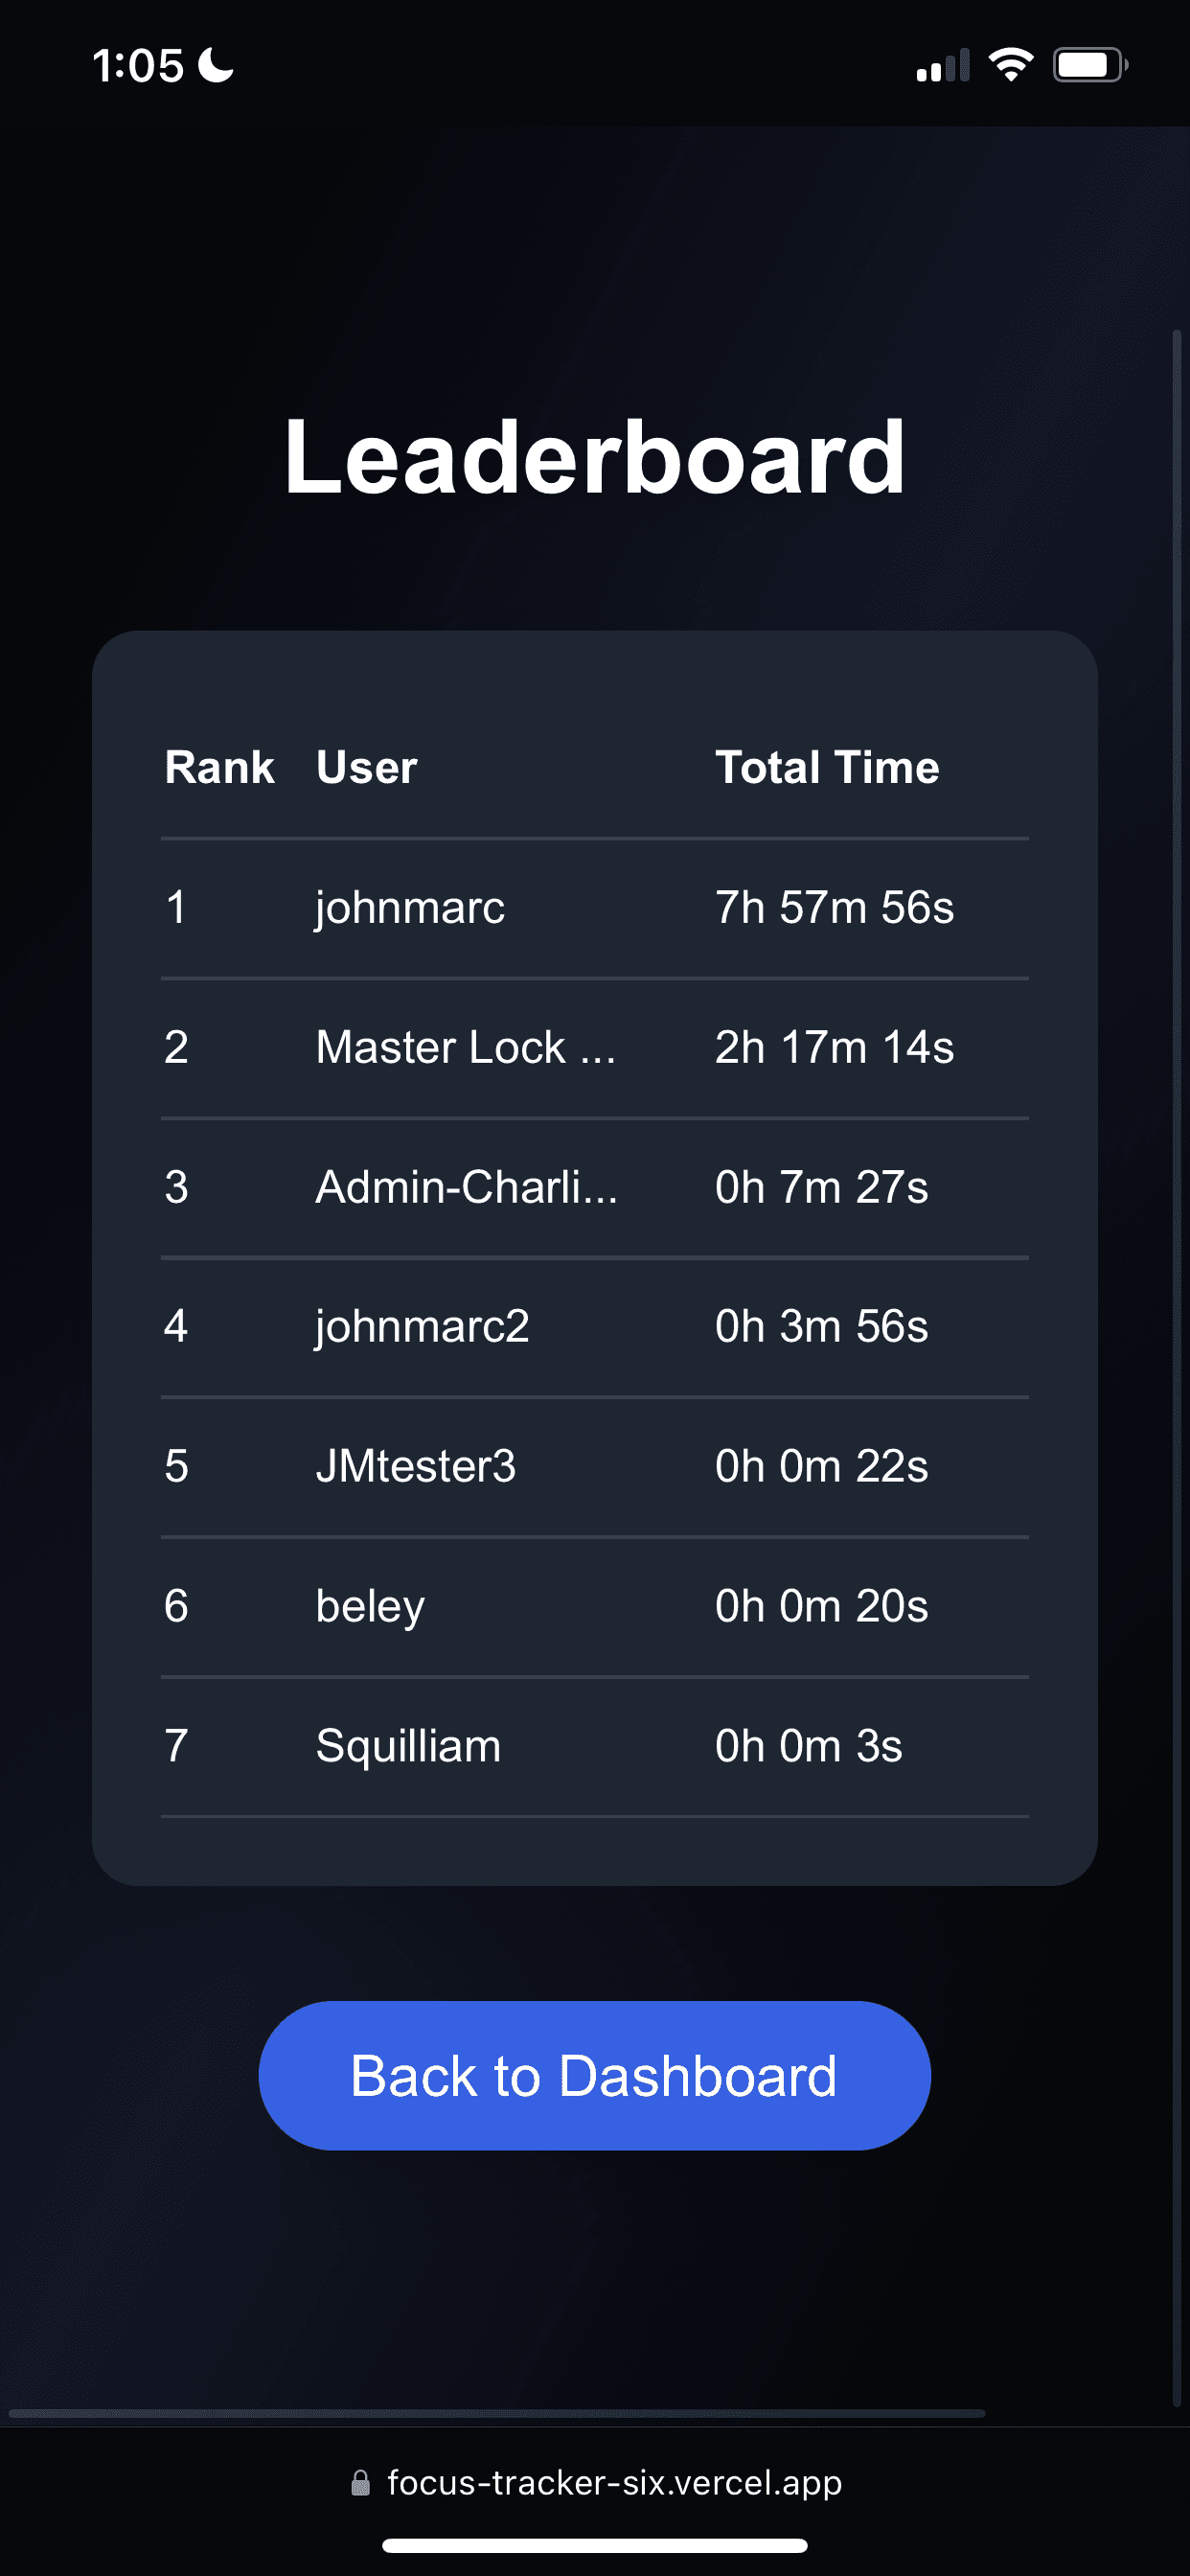Tap the Back to Dashboard button
Image resolution: width=1190 pixels, height=2576 pixels.
(594, 2075)
